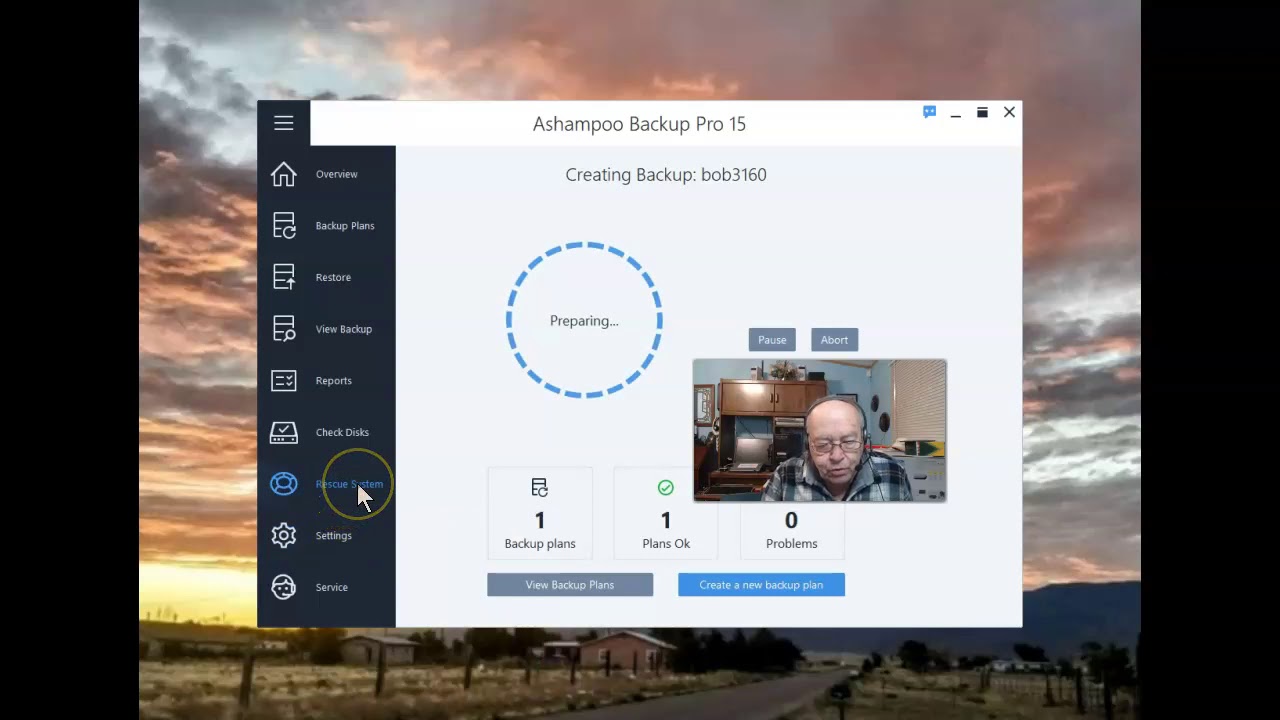
Task: Click the Overview house icon
Action: tap(284, 174)
